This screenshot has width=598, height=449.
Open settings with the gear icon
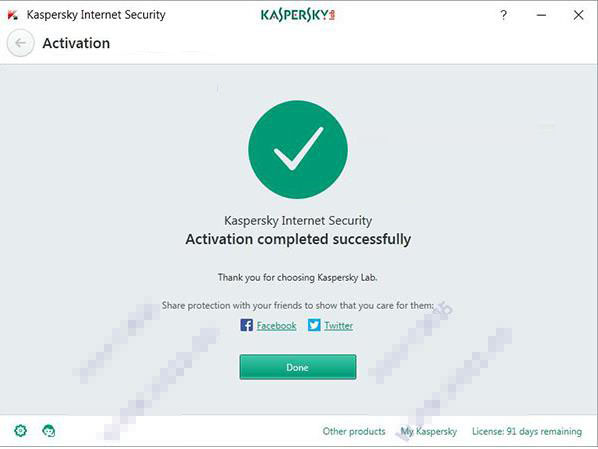click(x=21, y=431)
